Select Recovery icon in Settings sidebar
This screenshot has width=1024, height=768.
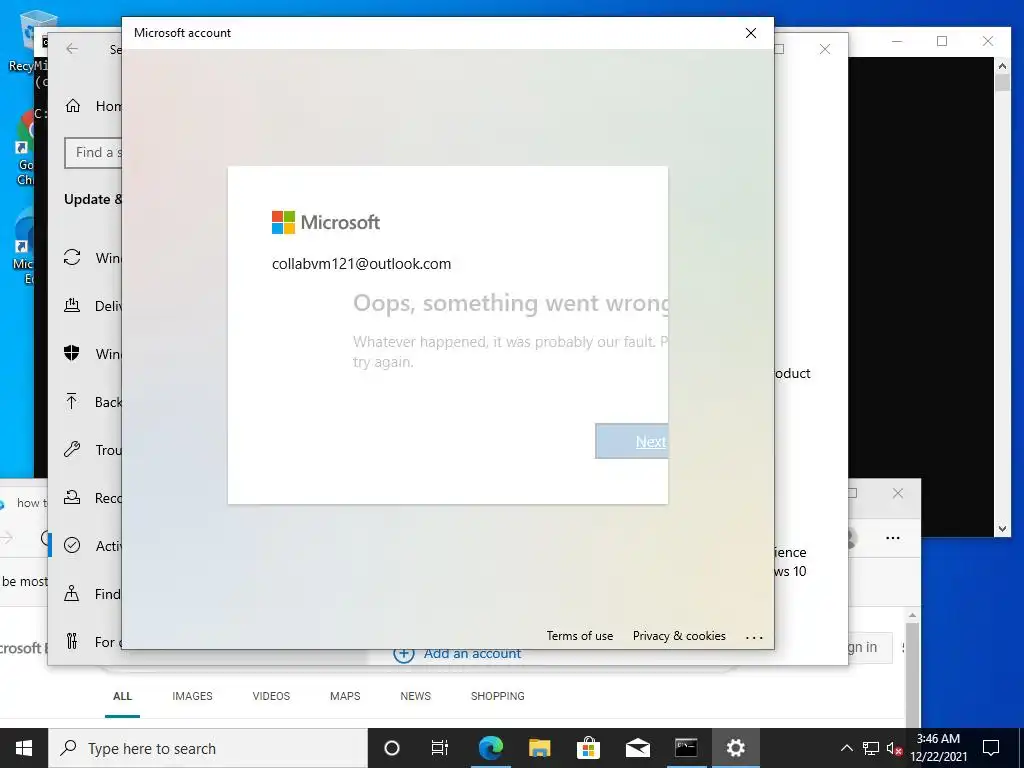point(72,498)
